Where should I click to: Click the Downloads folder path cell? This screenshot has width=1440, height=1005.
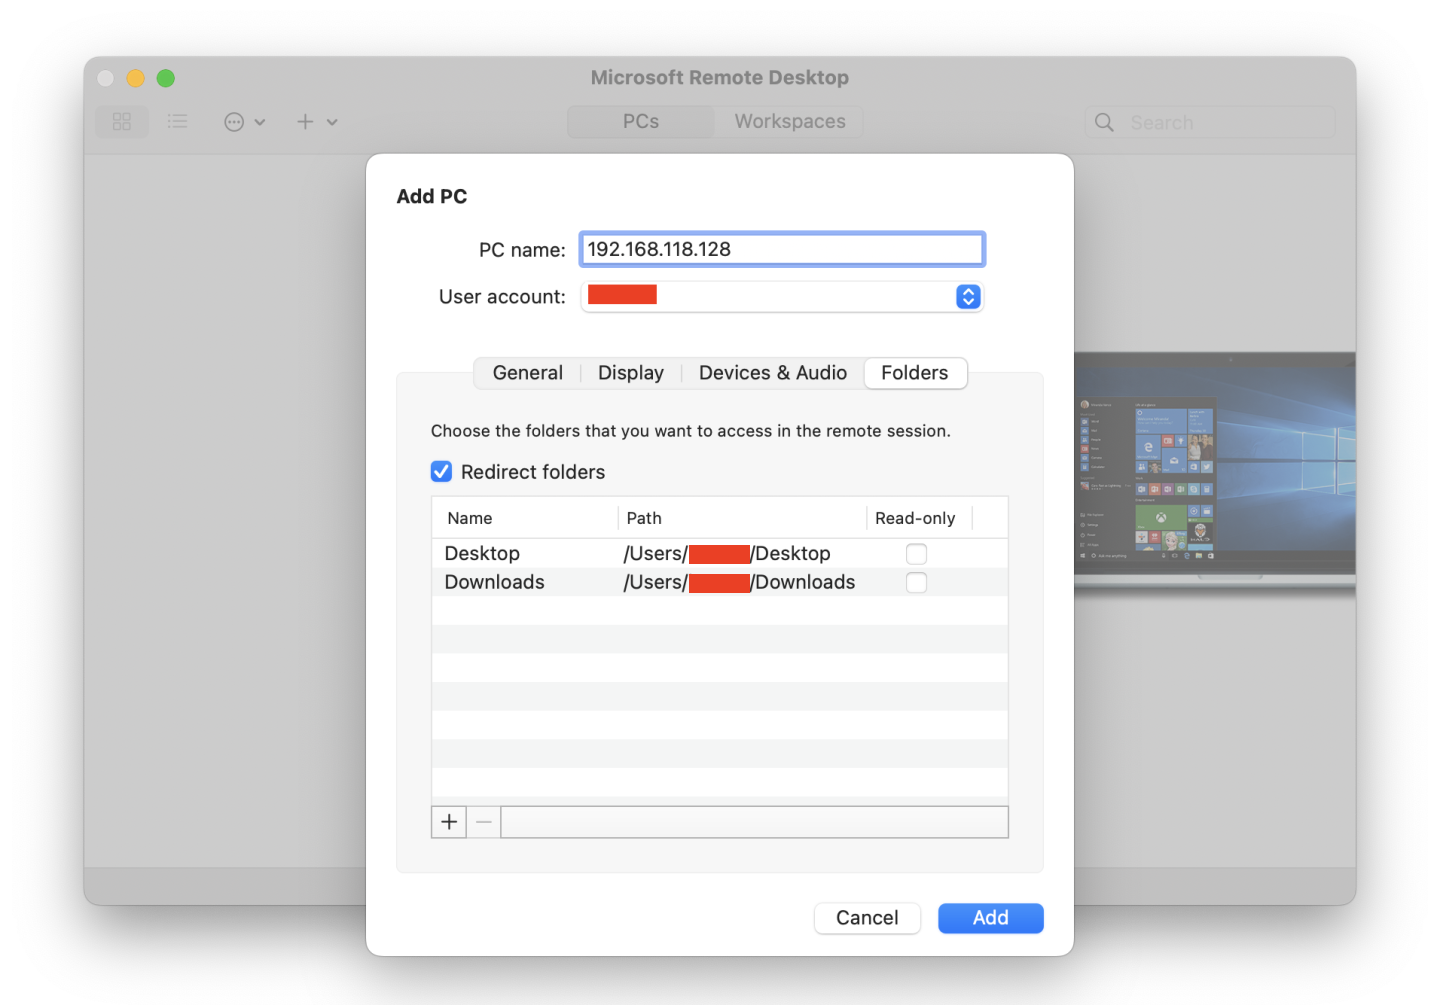(739, 582)
